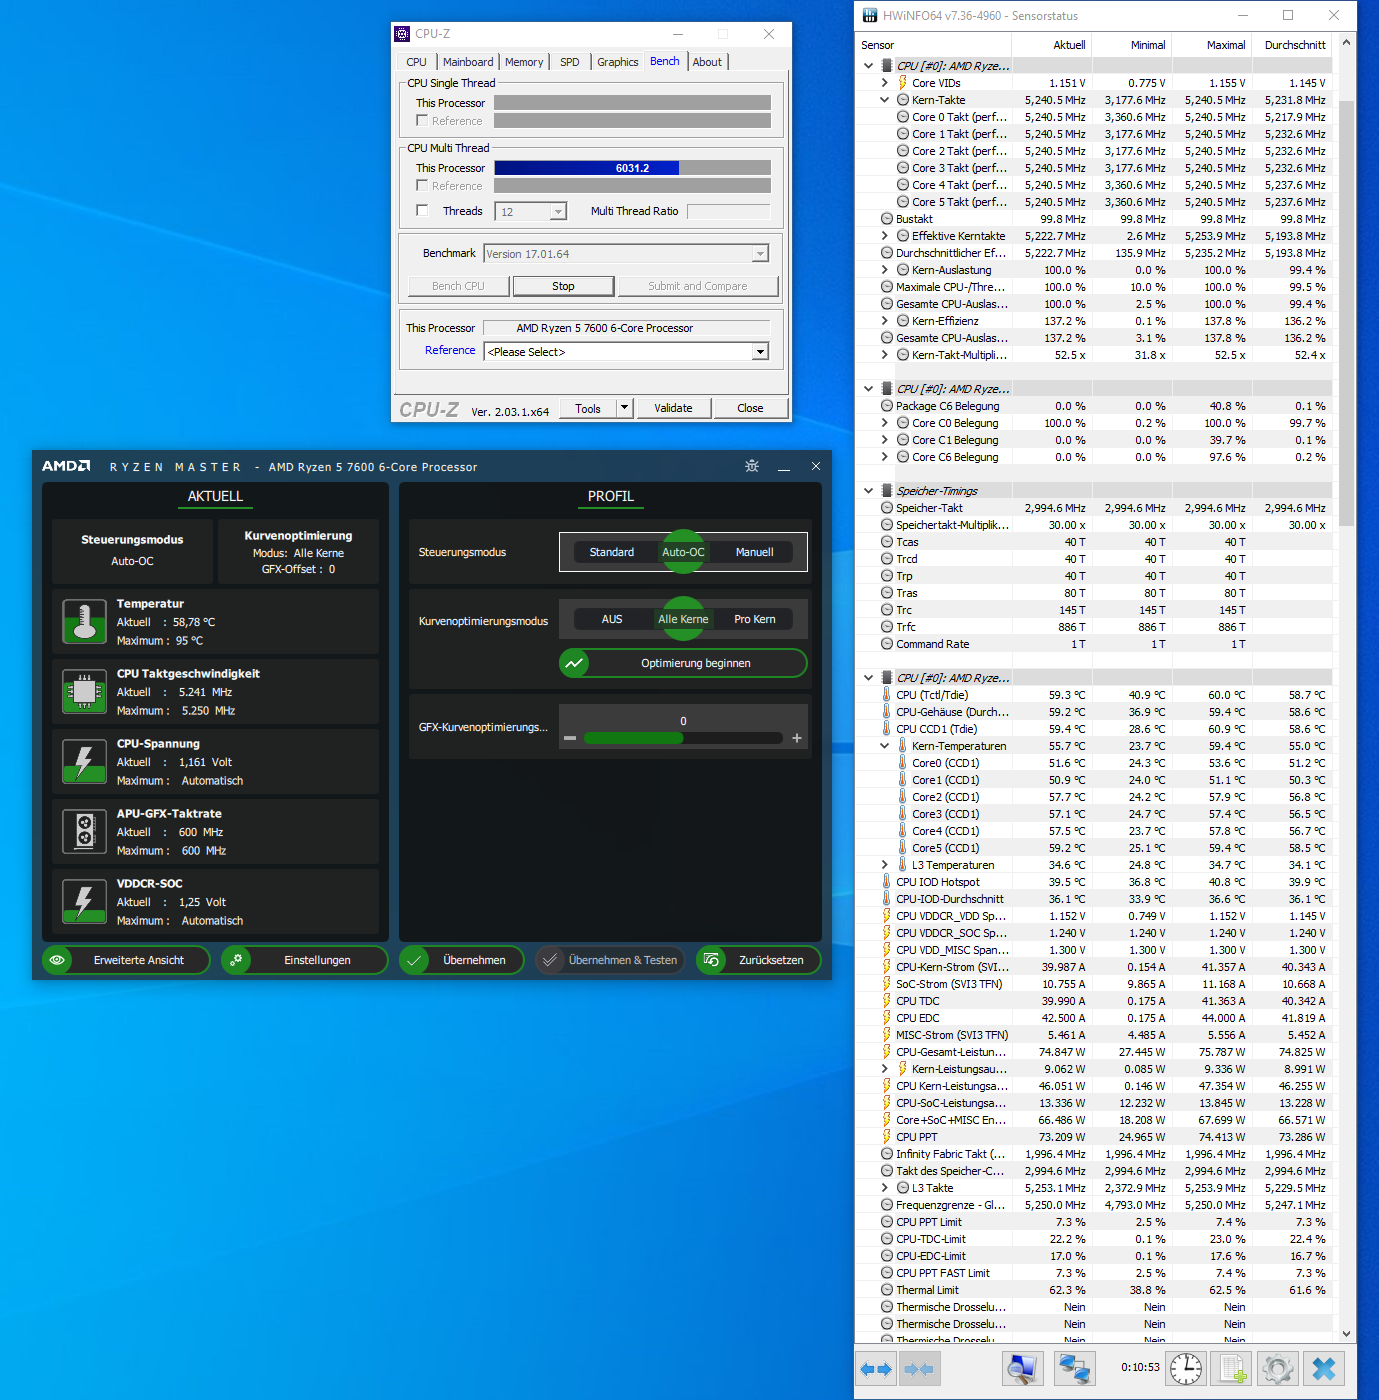1379x1400 pixels.
Task: Toggle Single Thread Reference checkbox in CPU-Z
Action: (x=422, y=120)
